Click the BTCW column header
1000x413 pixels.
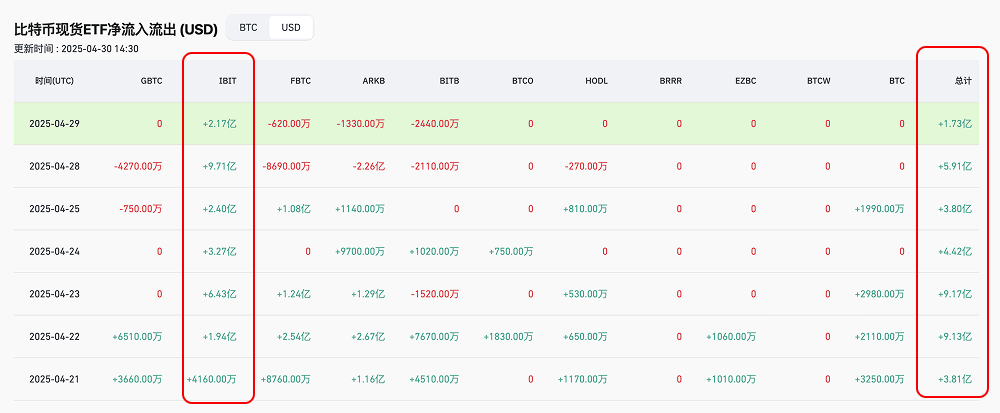[x=819, y=80]
